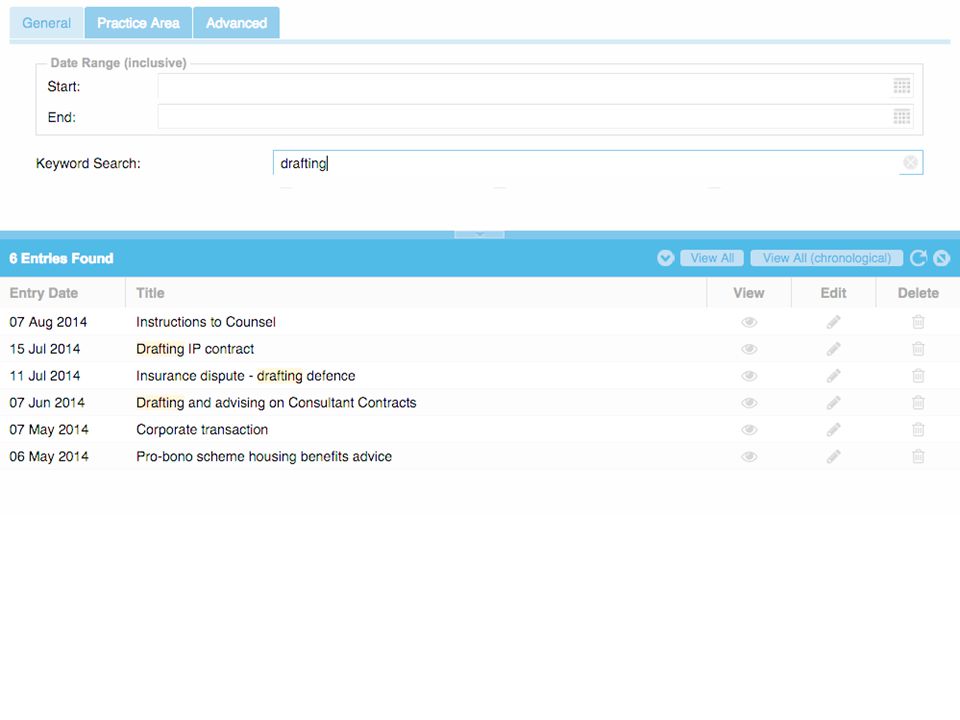Click View All (chronological) button
The width and height of the screenshot is (960, 720).
tap(827, 258)
